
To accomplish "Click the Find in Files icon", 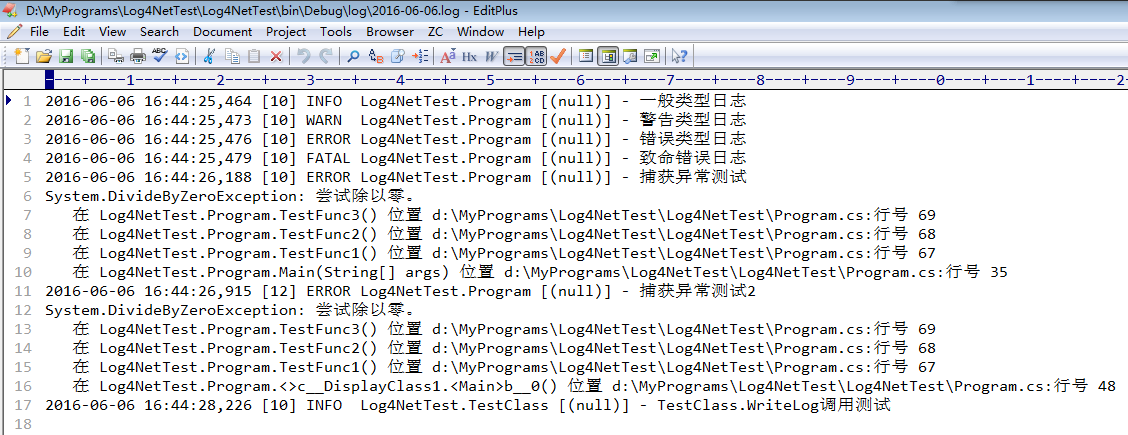I will [x=398, y=56].
